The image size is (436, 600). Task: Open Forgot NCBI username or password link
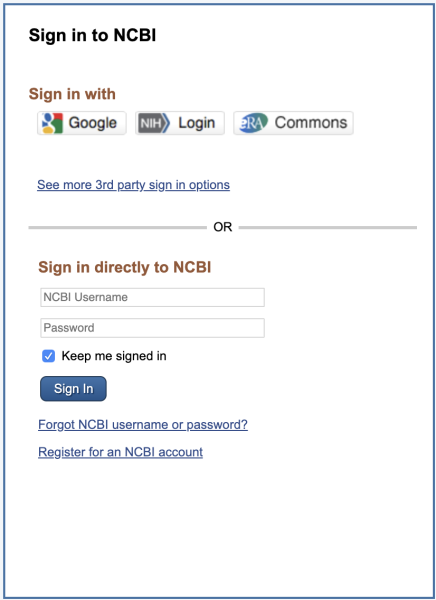point(143,425)
